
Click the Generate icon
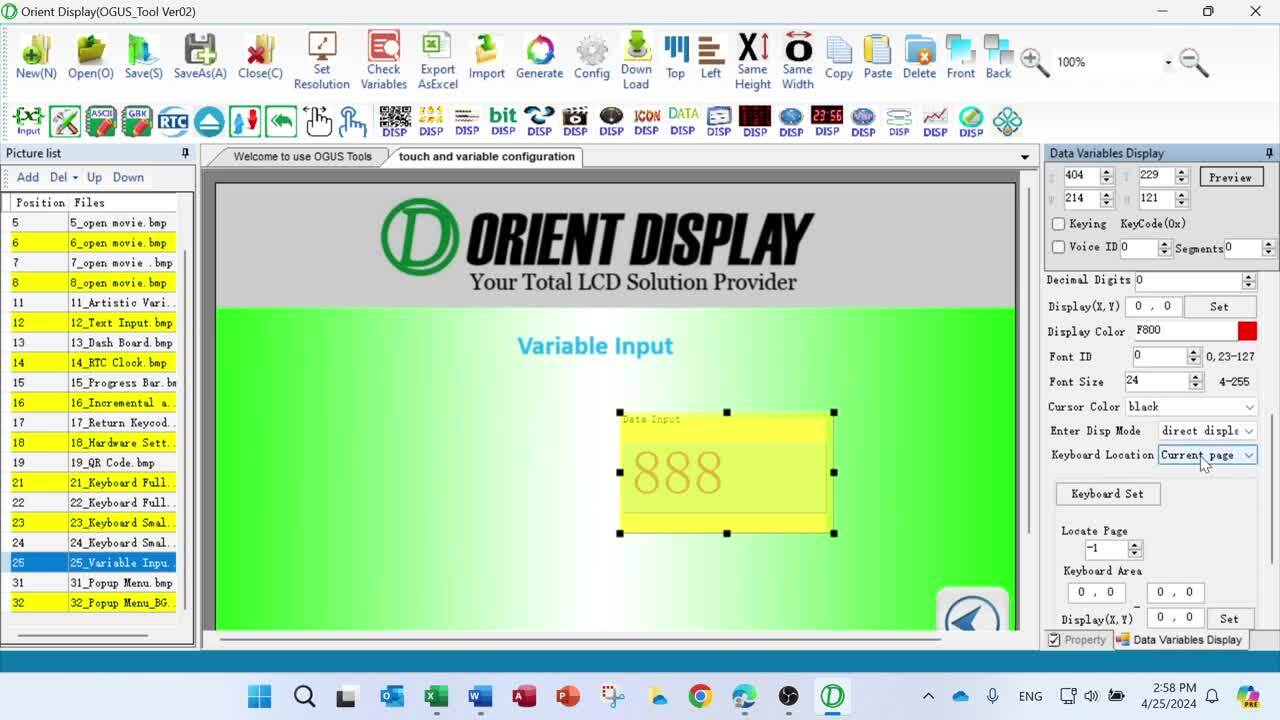(x=540, y=57)
